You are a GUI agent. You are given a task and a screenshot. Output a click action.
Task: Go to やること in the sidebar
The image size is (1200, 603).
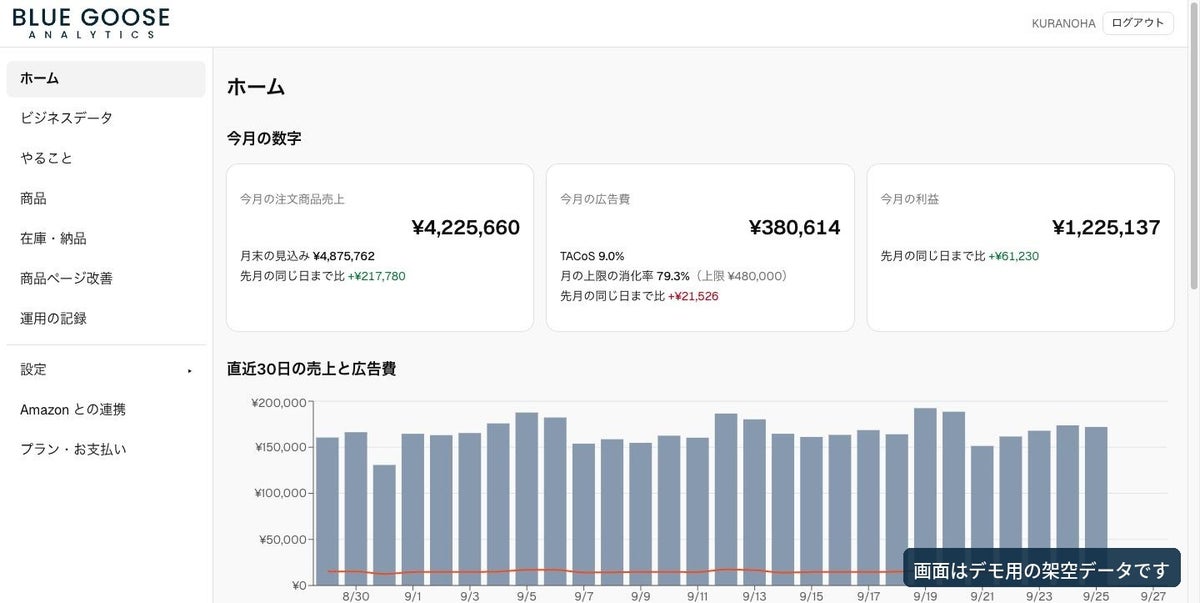pos(106,158)
